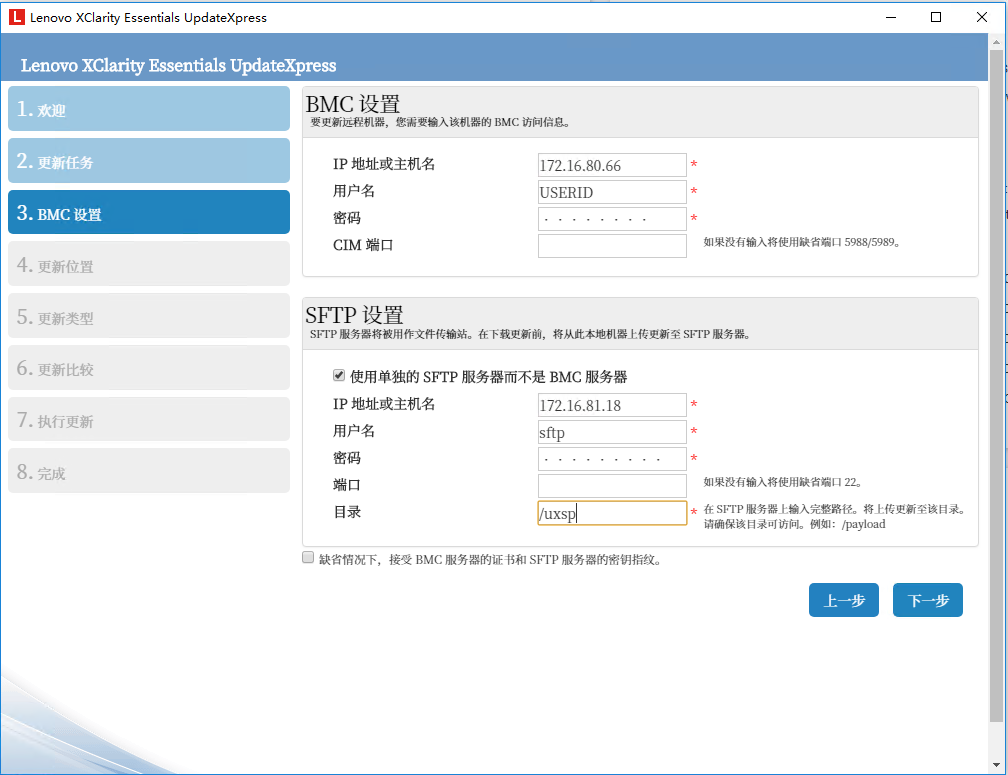Minimize the UpdateXpress window

(891, 17)
